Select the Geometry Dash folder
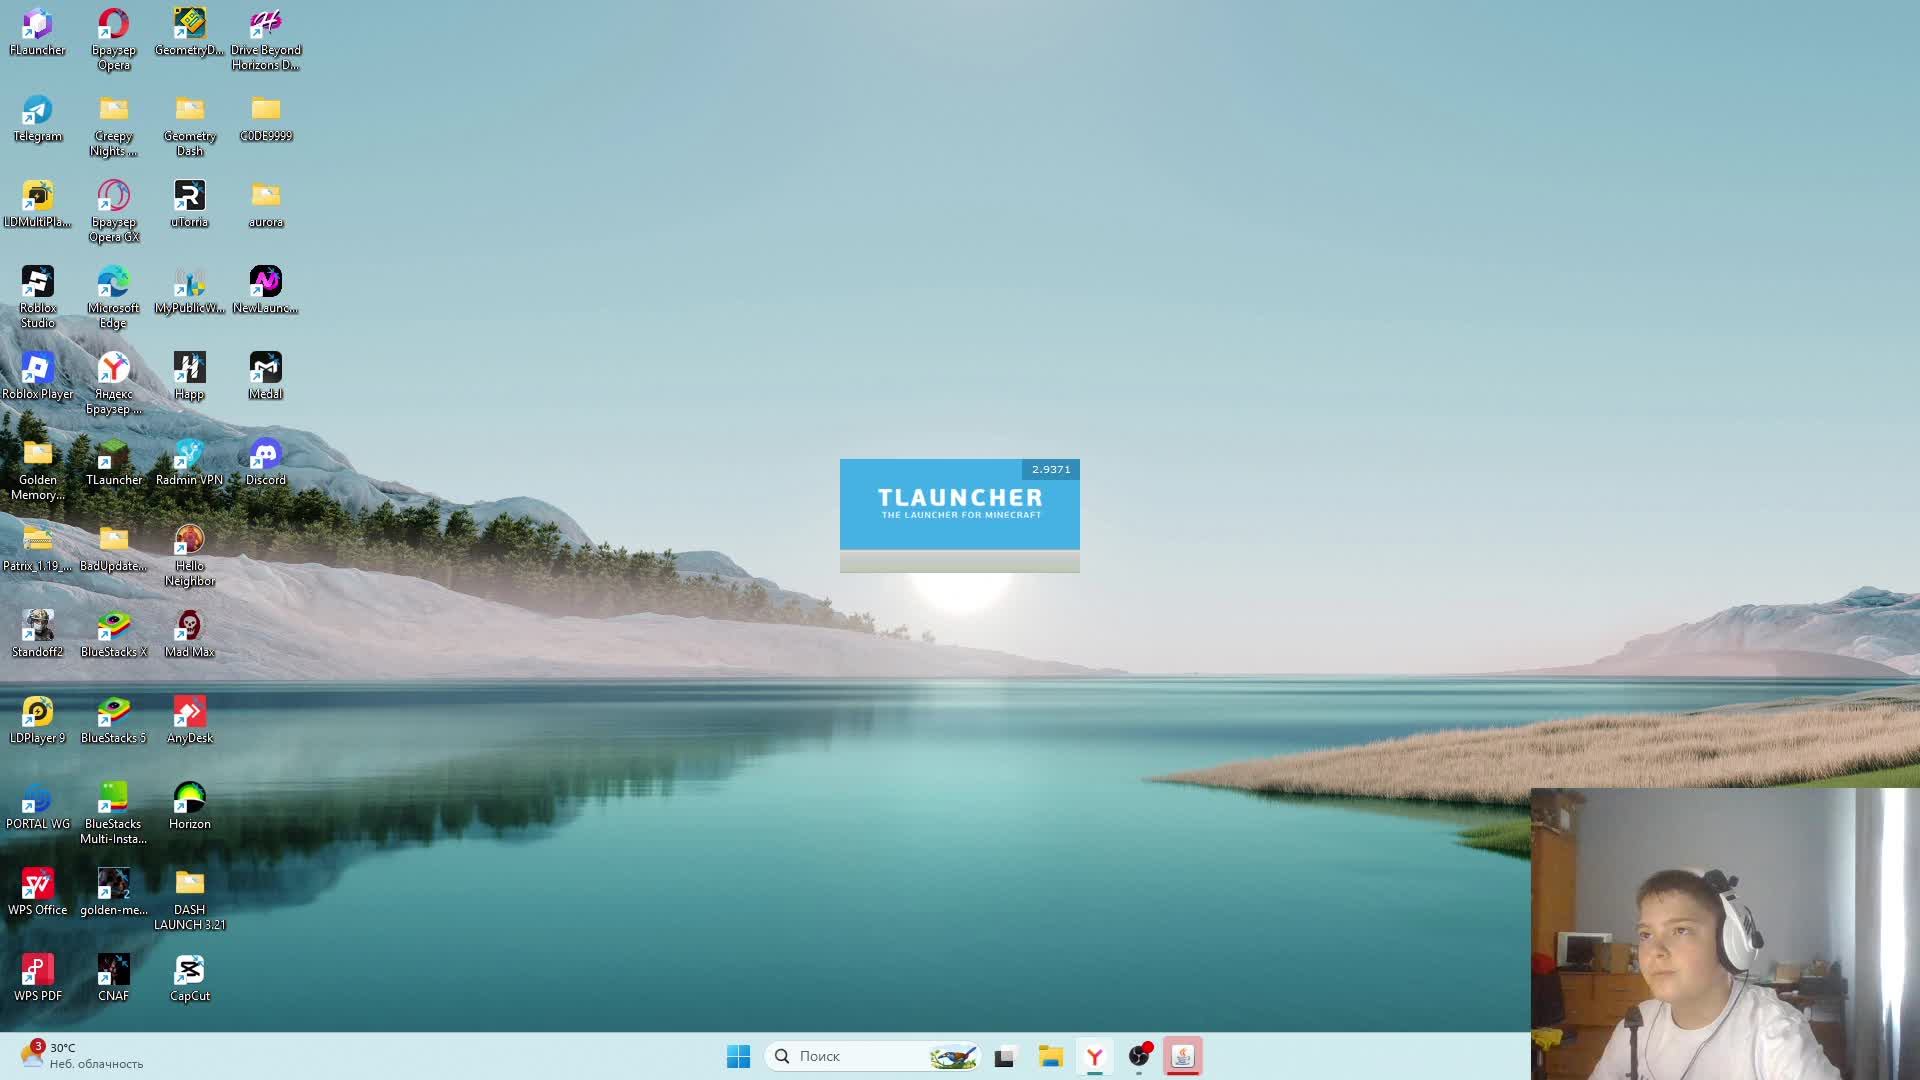The image size is (1920, 1080). (x=189, y=126)
